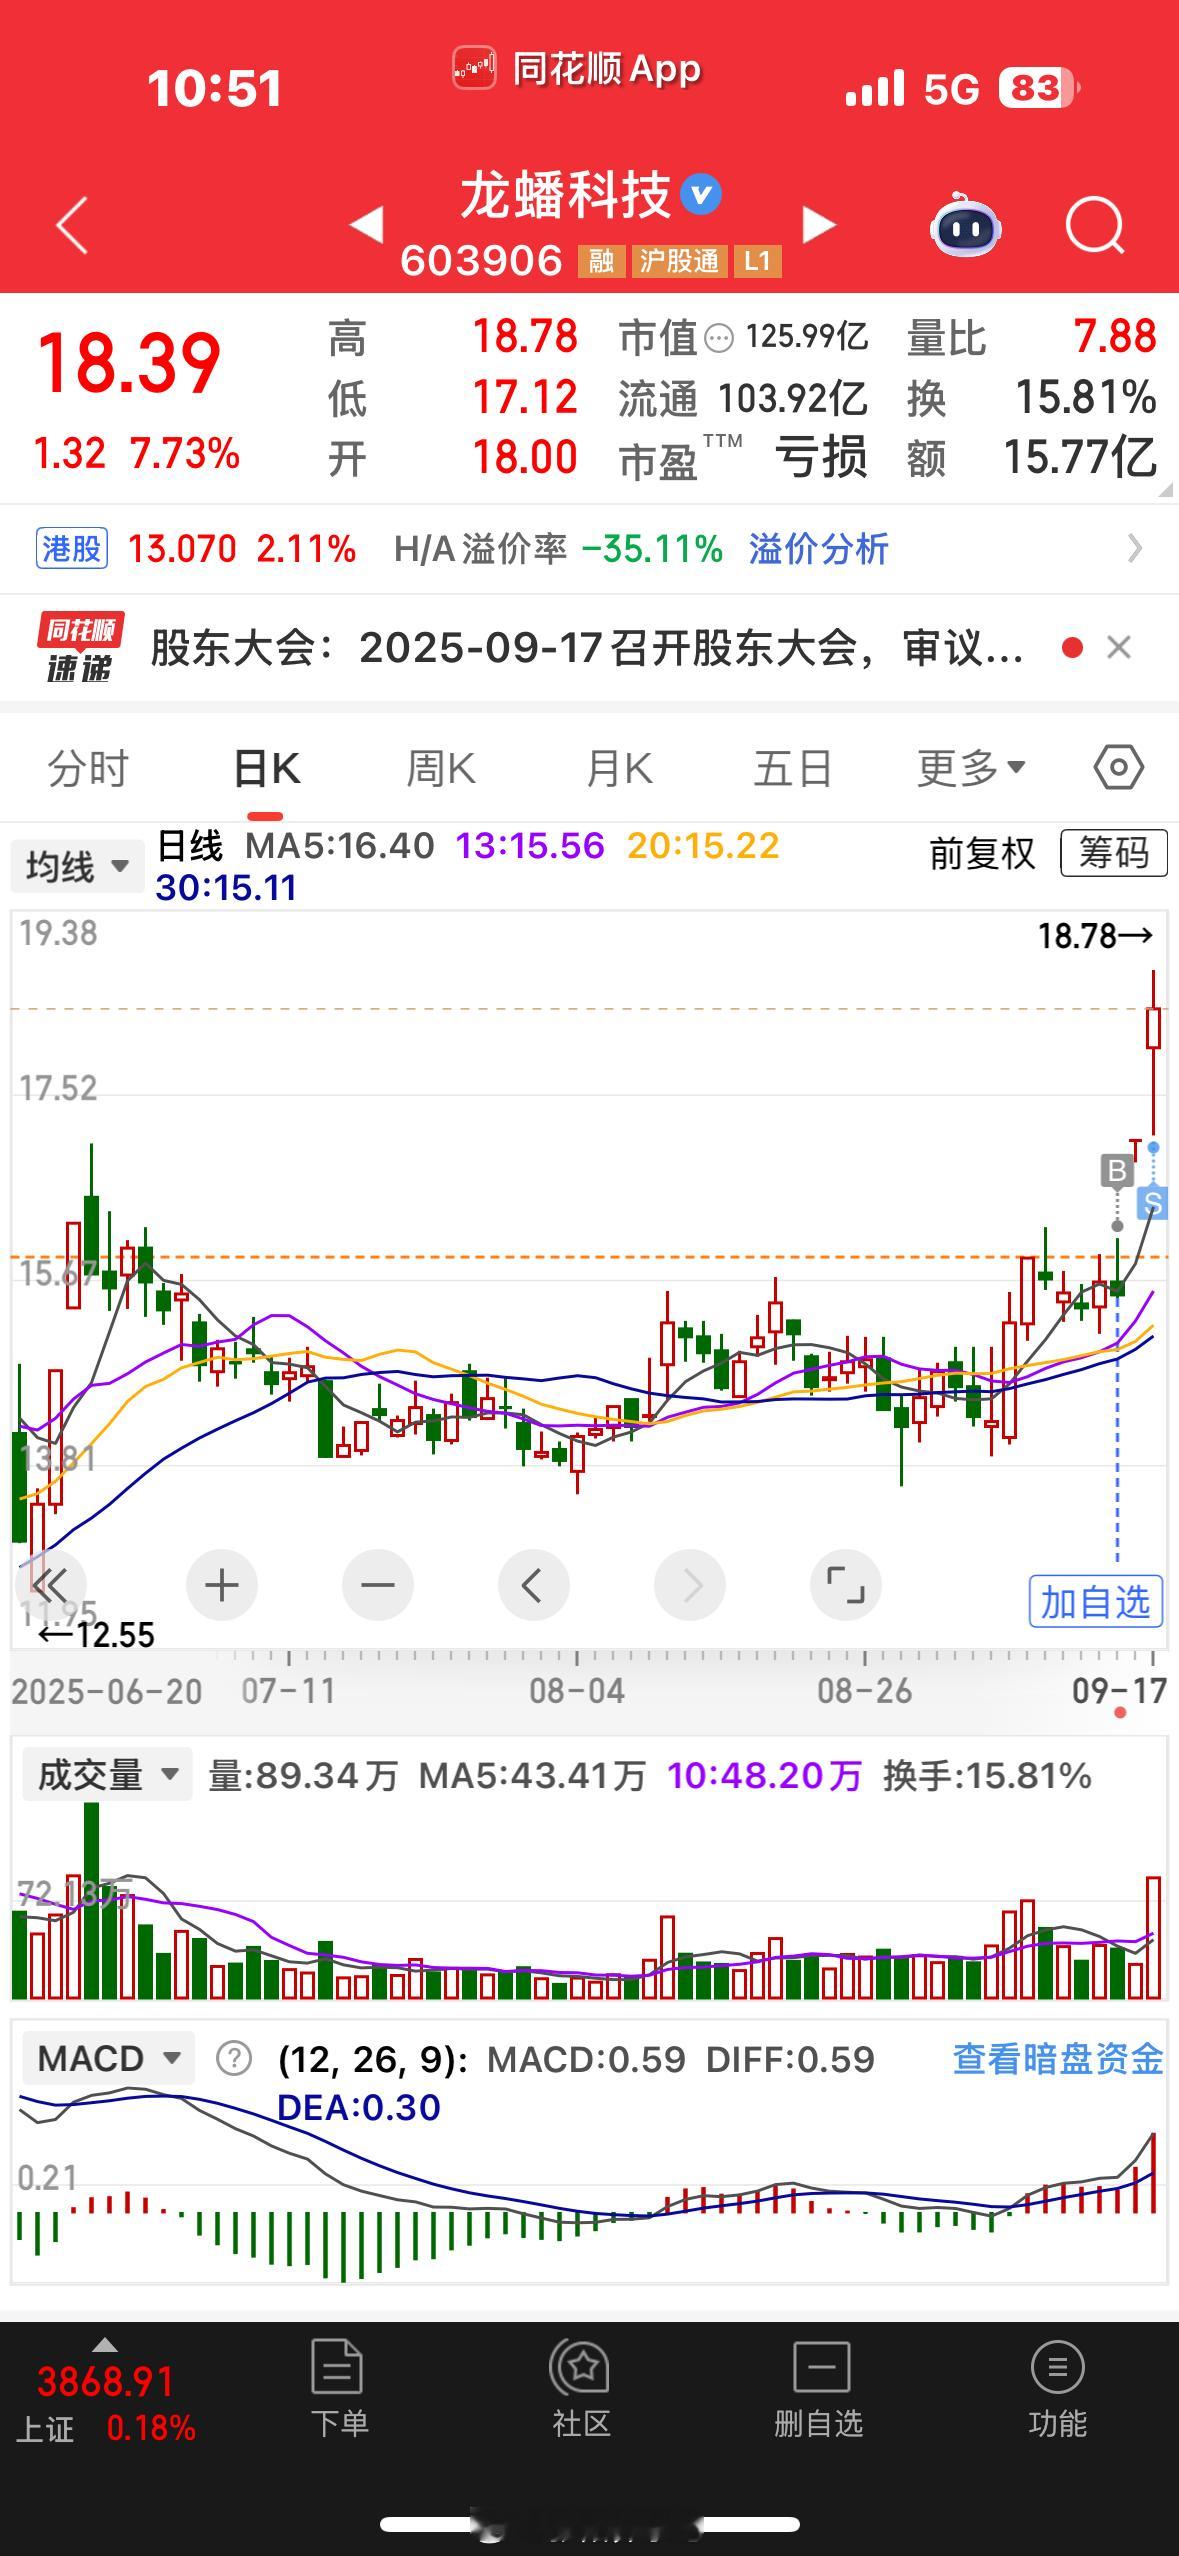Viewport: 1179px width, 2556px height.
Task: Enter fullscreen chart with the expand icon
Action: 846,1585
